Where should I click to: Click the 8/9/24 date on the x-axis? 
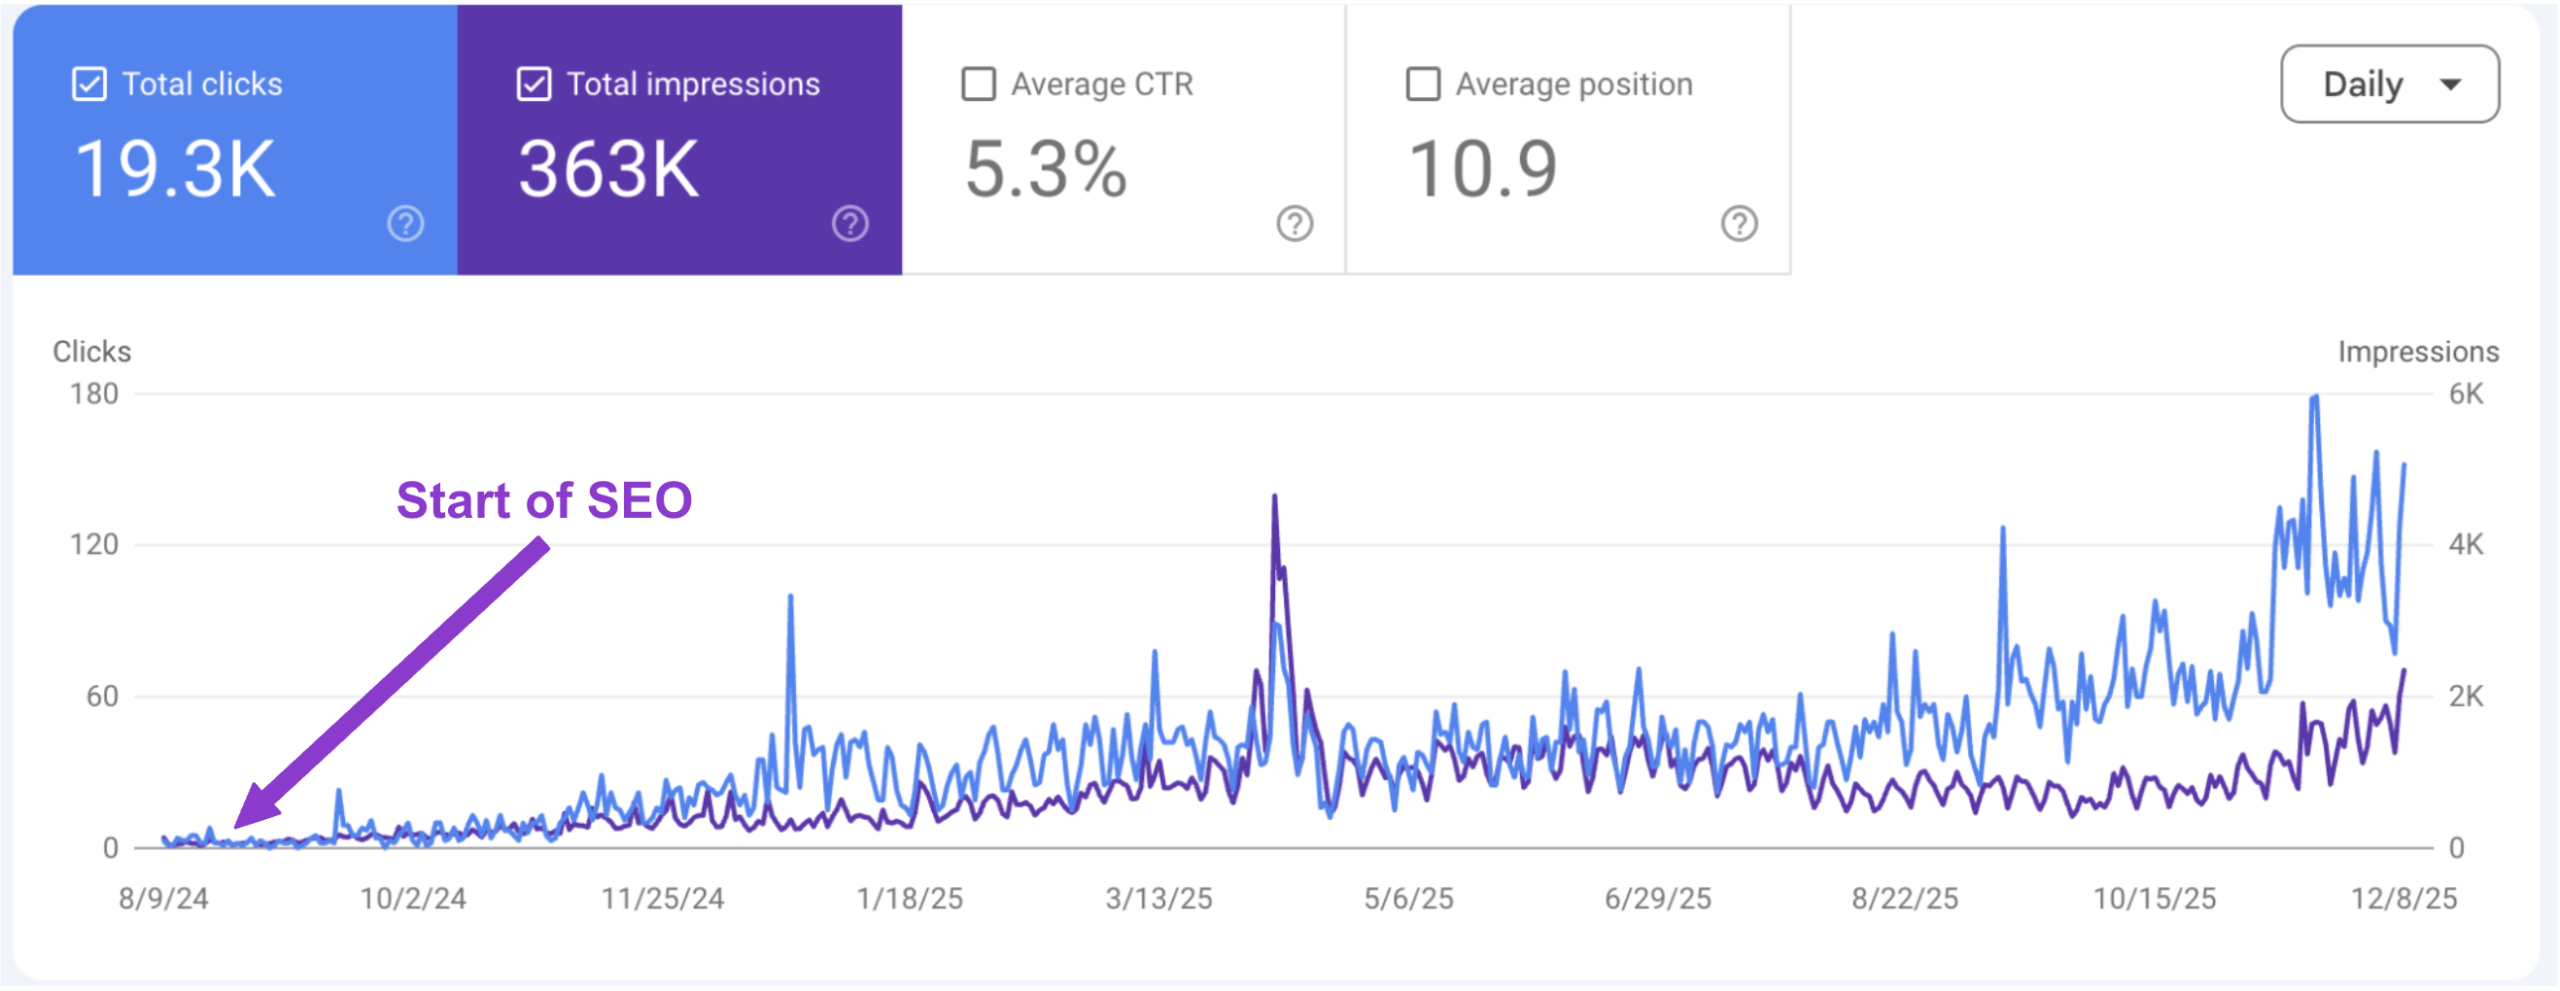coord(163,898)
